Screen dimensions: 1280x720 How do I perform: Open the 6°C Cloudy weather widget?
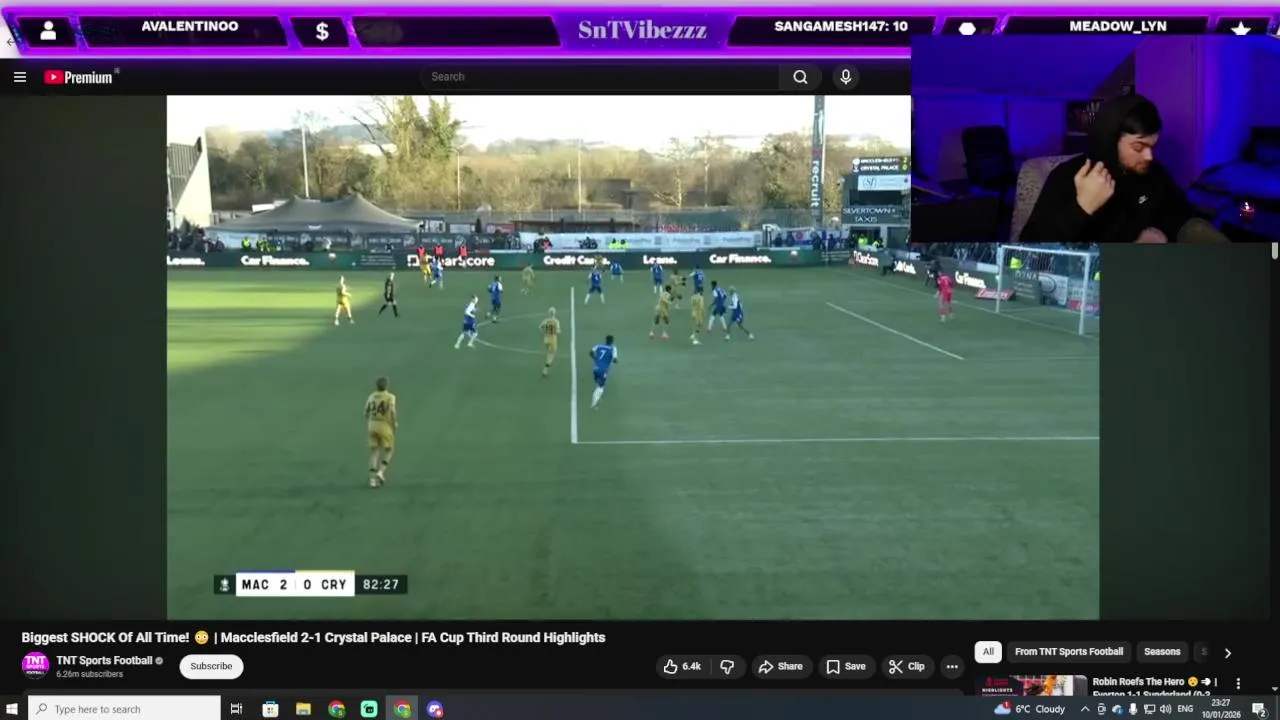coord(1030,709)
